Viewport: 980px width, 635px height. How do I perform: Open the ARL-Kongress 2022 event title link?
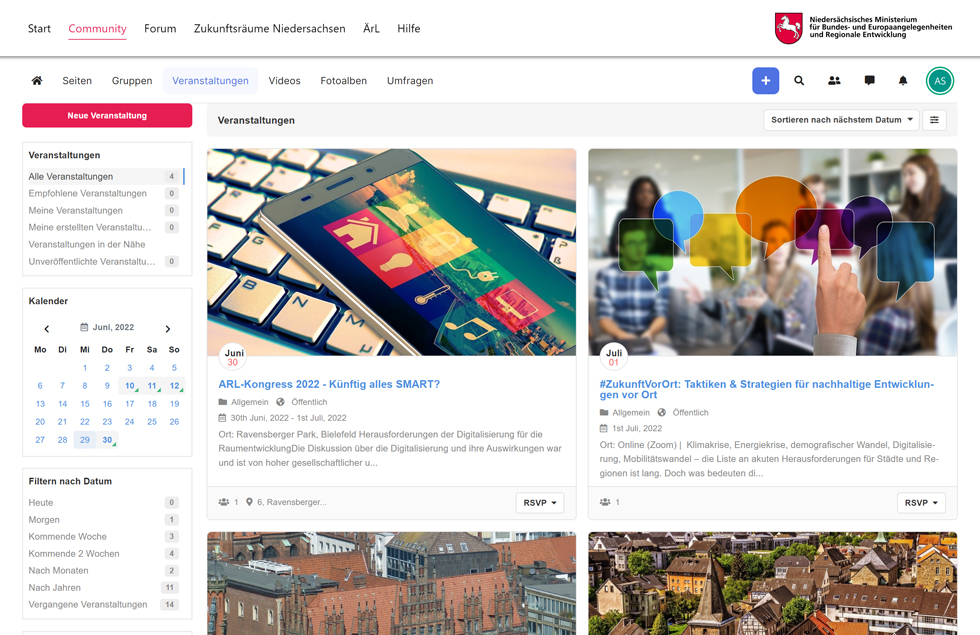[x=329, y=384]
